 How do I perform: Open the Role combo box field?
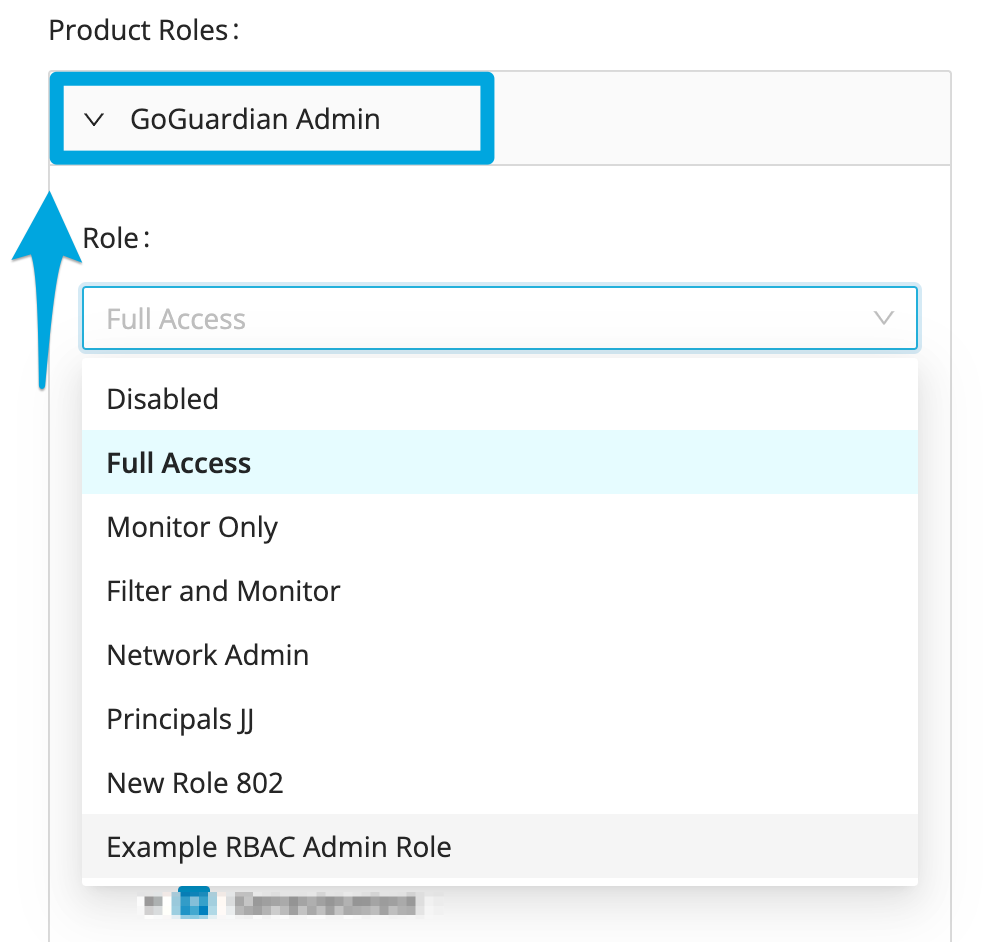pos(480,319)
